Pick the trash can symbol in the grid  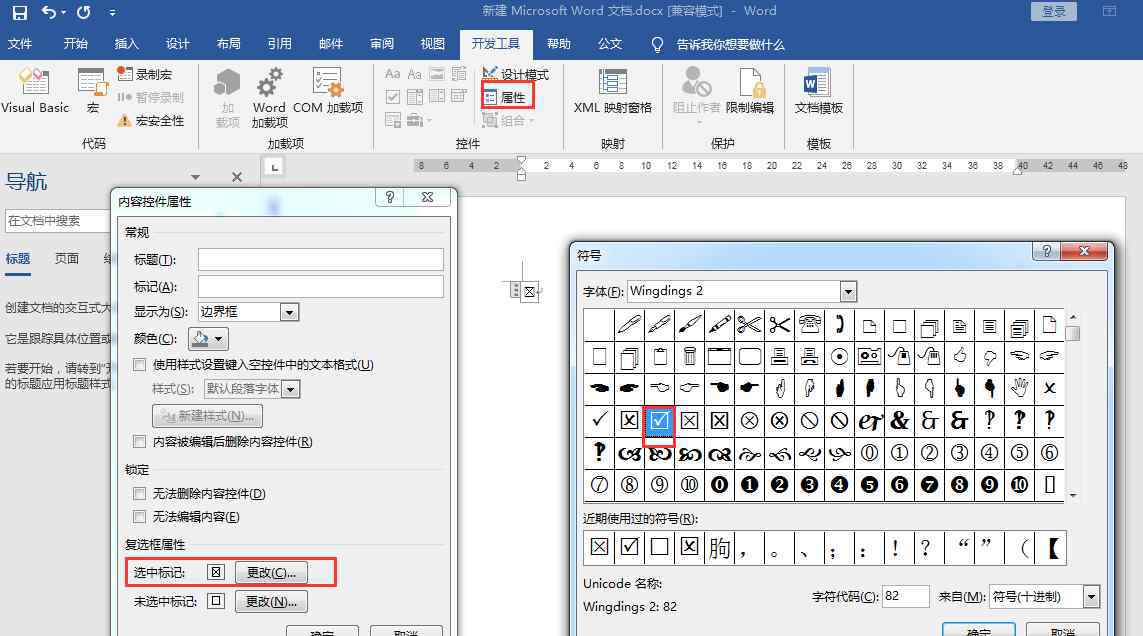pyautogui.click(x=690, y=356)
